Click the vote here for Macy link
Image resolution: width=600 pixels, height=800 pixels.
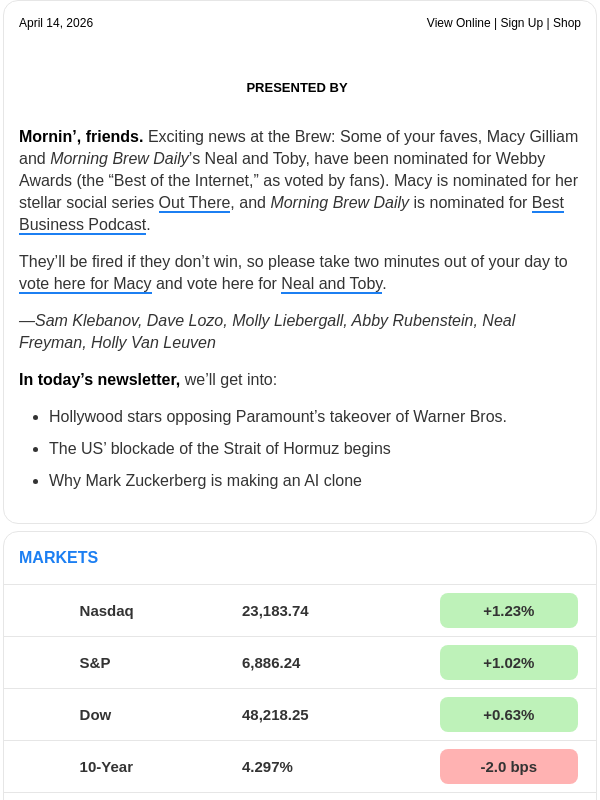(85, 284)
